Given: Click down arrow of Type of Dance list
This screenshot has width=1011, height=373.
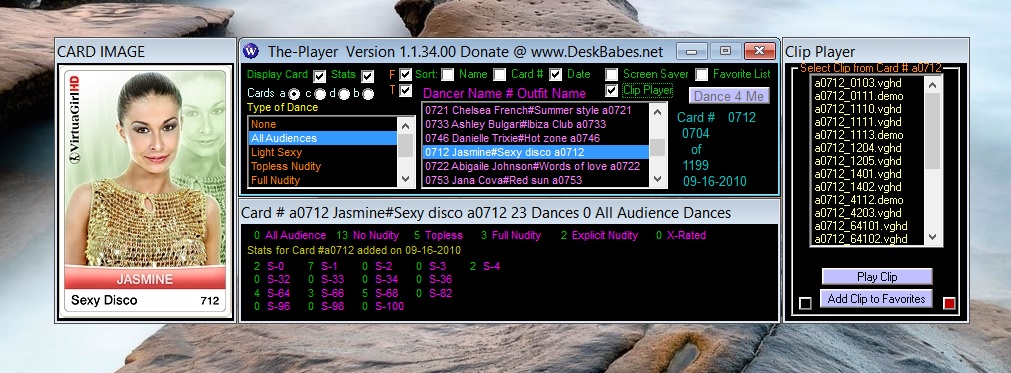Looking at the screenshot, I should coord(406,179).
